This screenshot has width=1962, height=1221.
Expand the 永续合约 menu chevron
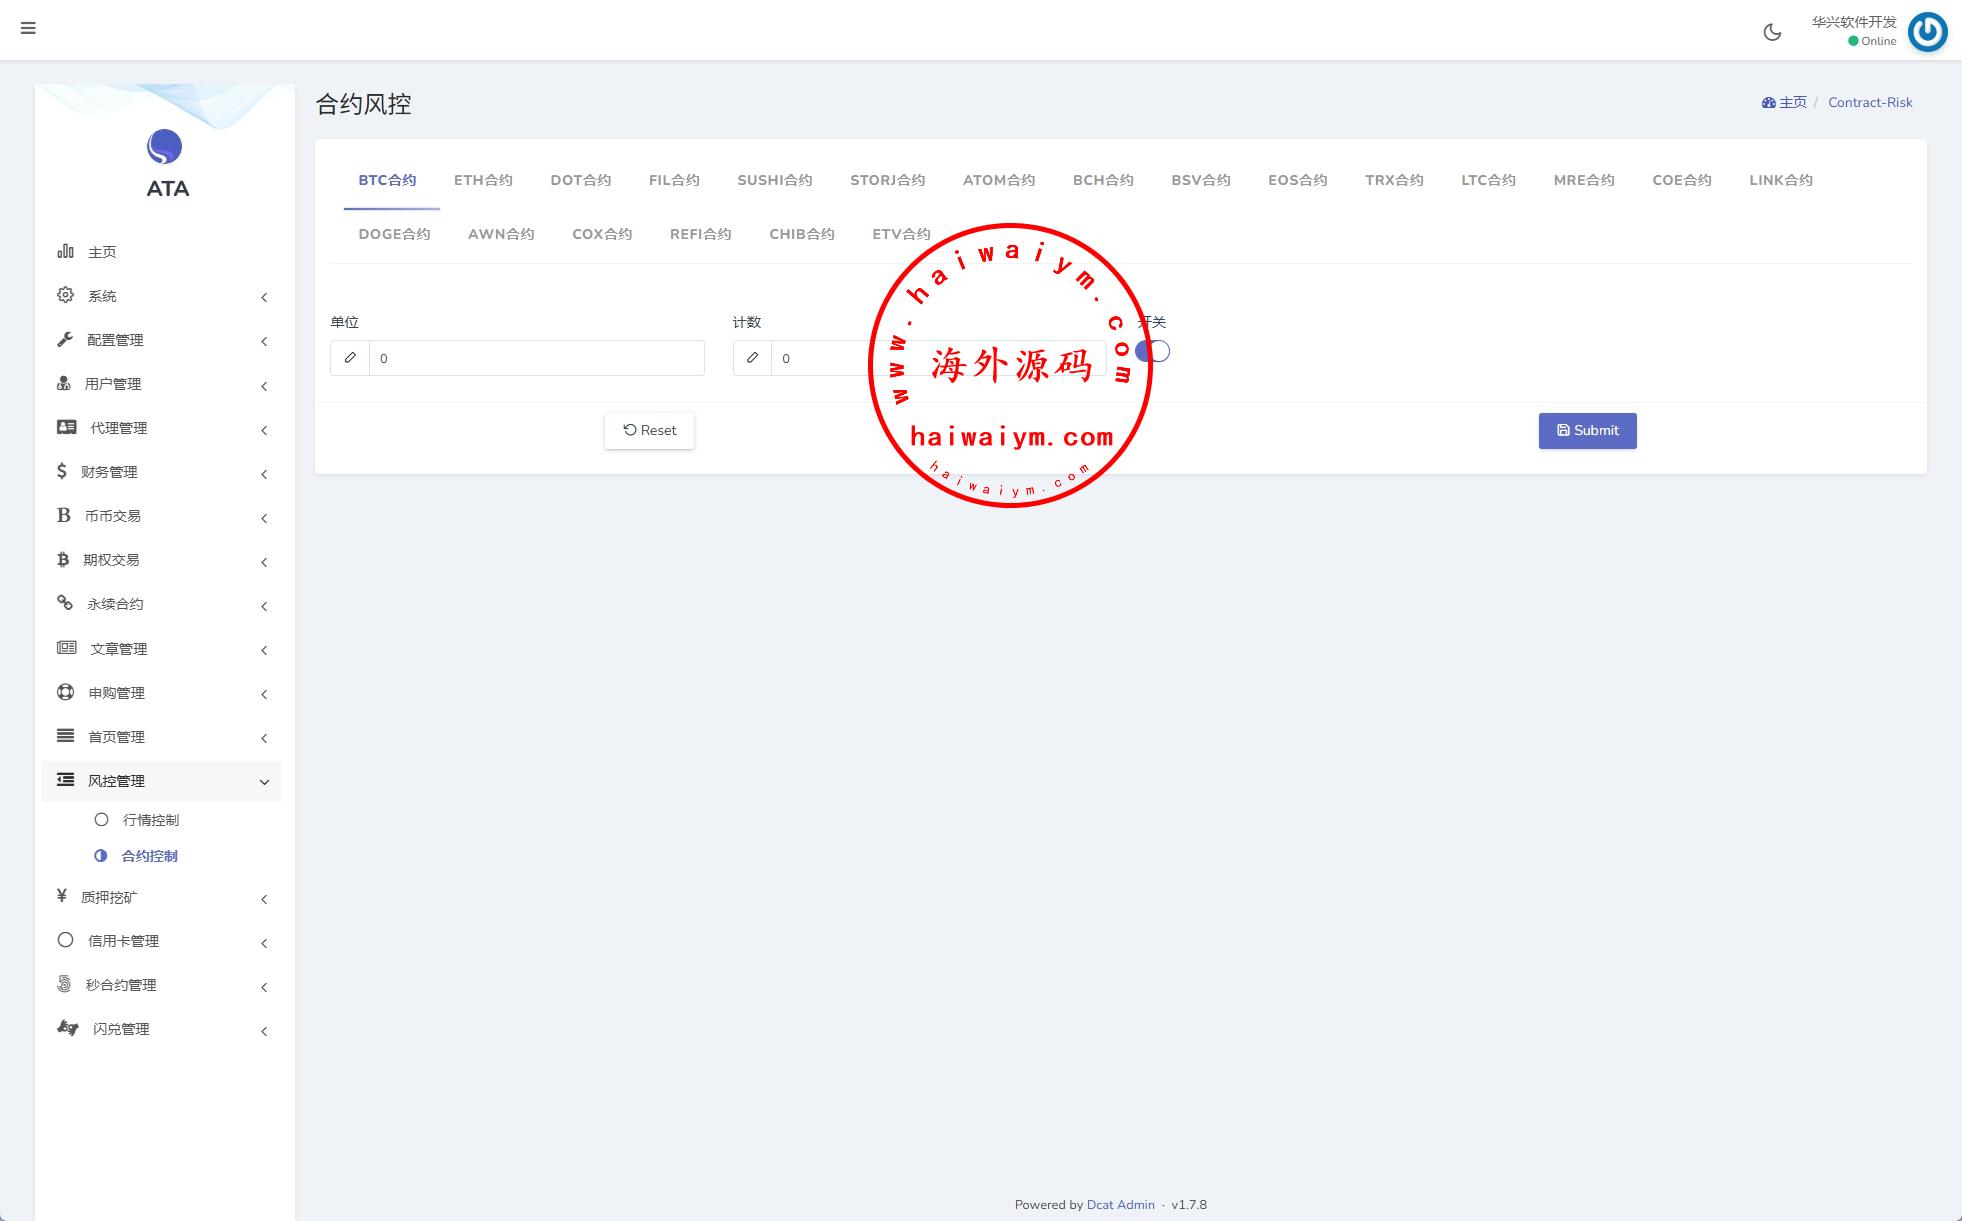[264, 606]
